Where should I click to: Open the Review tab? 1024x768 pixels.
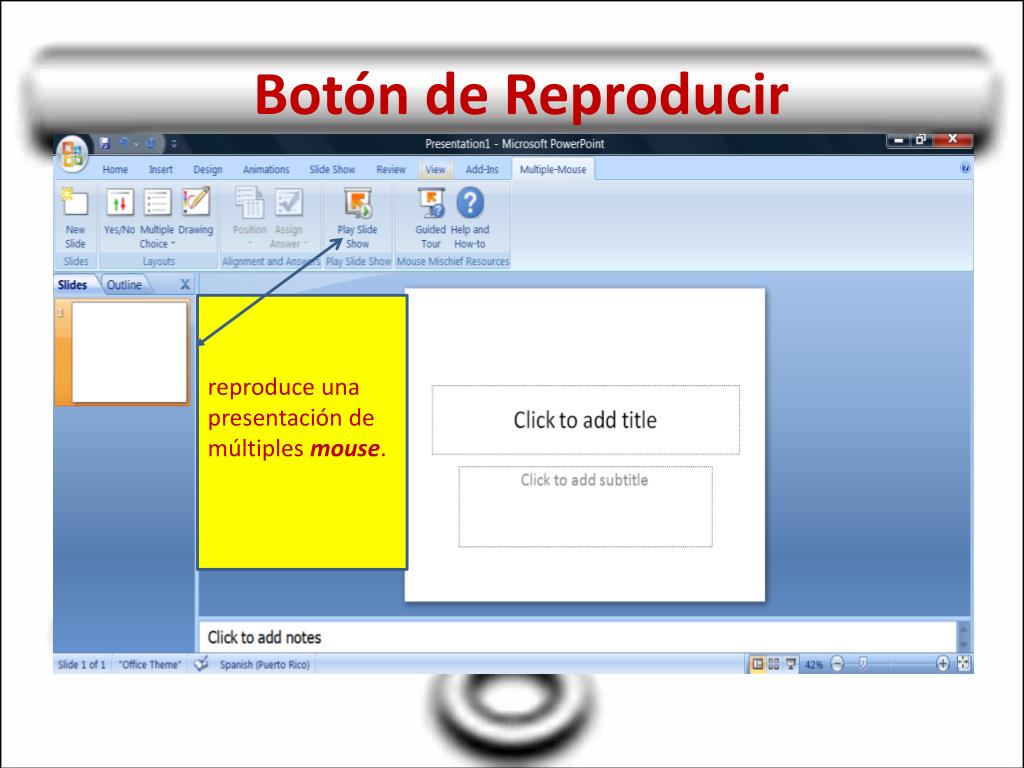pos(391,170)
